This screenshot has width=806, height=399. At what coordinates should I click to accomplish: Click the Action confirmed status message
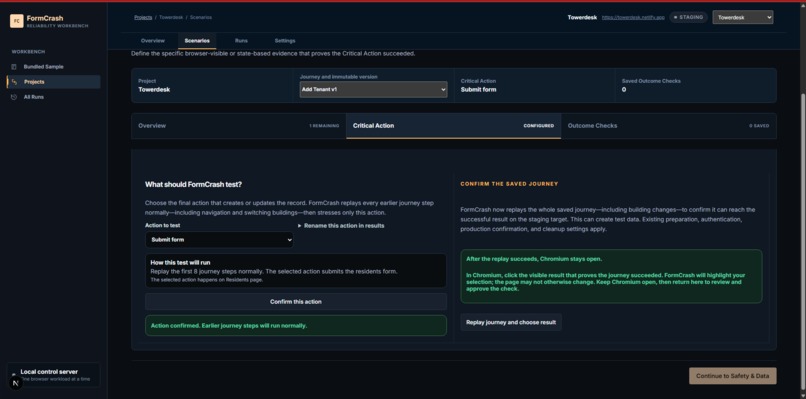tap(296, 325)
